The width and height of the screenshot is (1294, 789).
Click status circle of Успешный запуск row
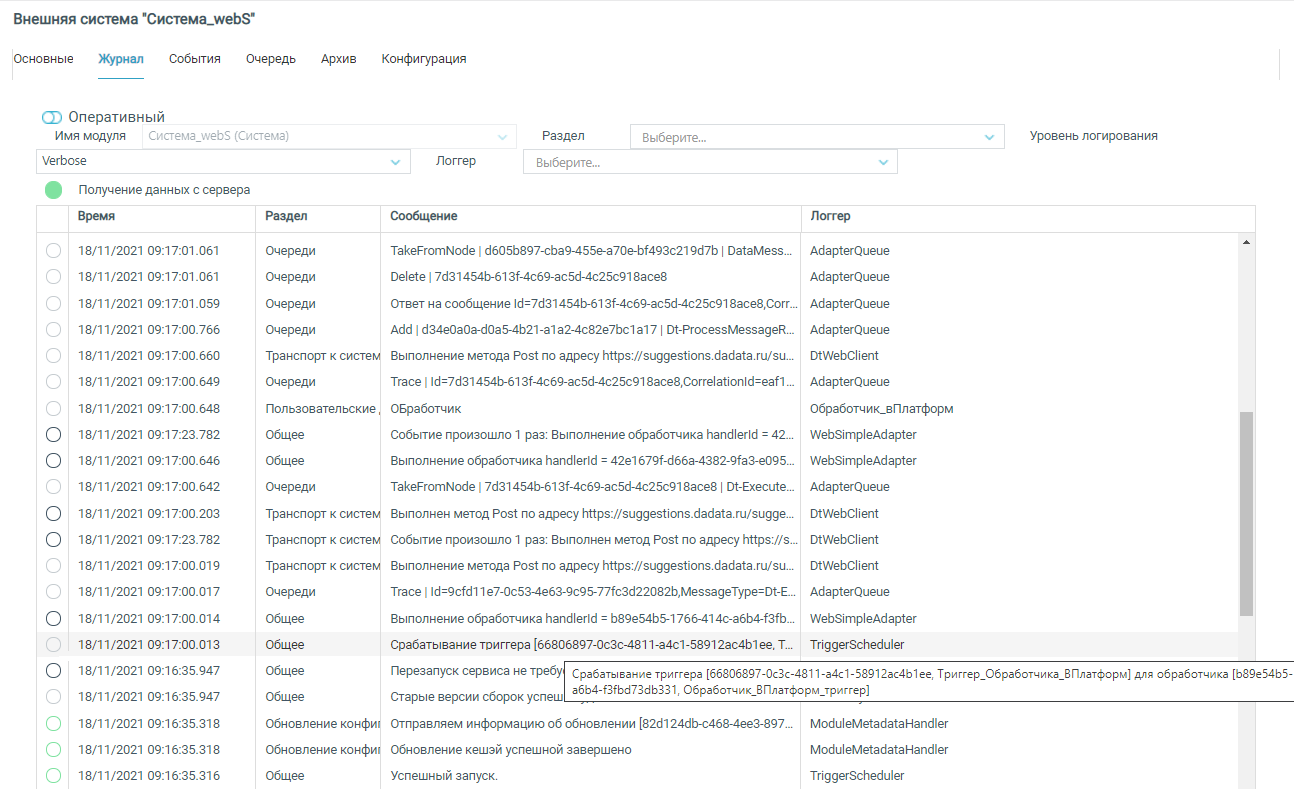click(x=53, y=776)
